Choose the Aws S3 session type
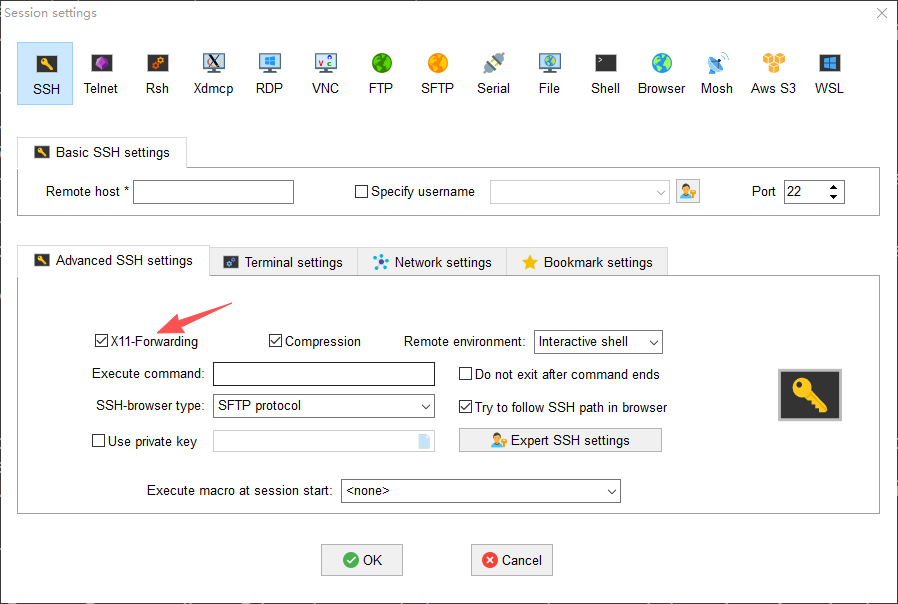The height and width of the screenshot is (604, 898). [x=773, y=73]
